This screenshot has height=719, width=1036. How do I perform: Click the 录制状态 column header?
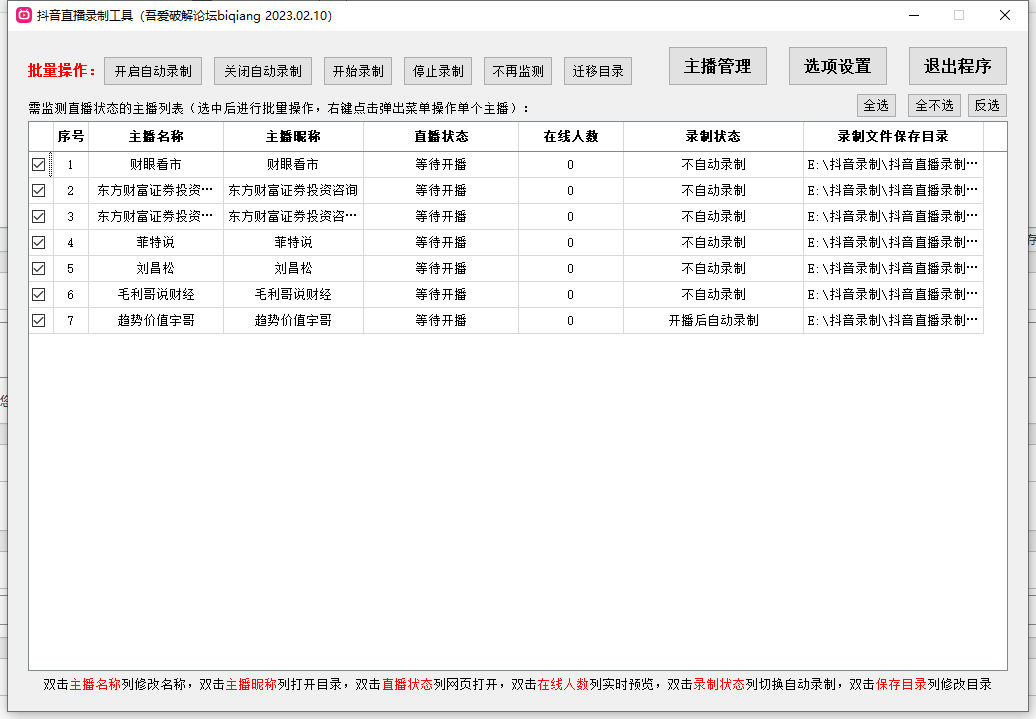[x=712, y=136]
